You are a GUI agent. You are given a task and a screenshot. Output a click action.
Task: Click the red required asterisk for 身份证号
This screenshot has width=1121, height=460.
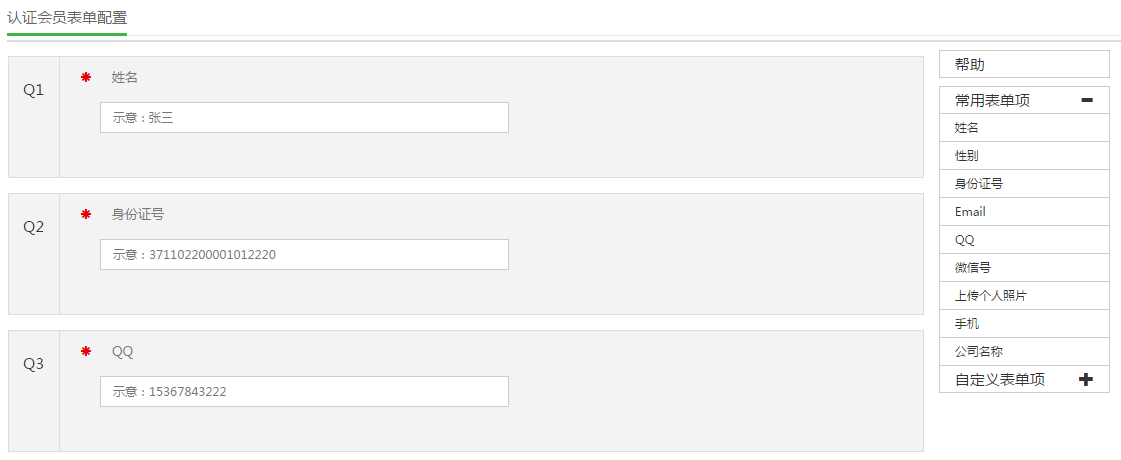[86, 214]
